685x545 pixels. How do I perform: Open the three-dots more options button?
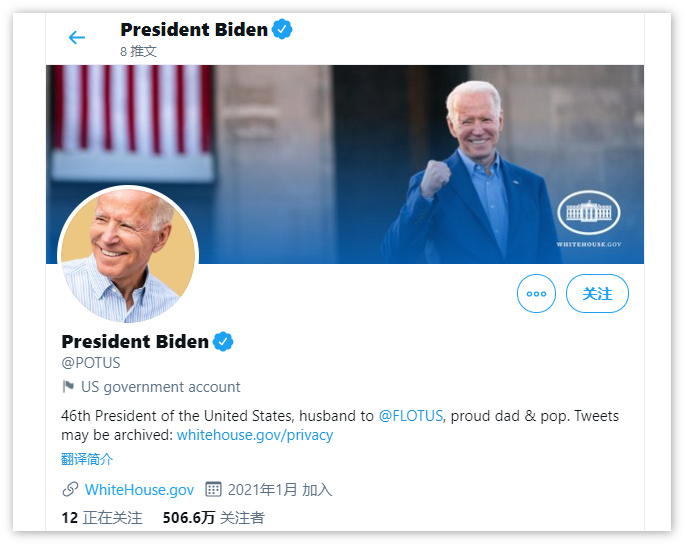tap(536, 293)
